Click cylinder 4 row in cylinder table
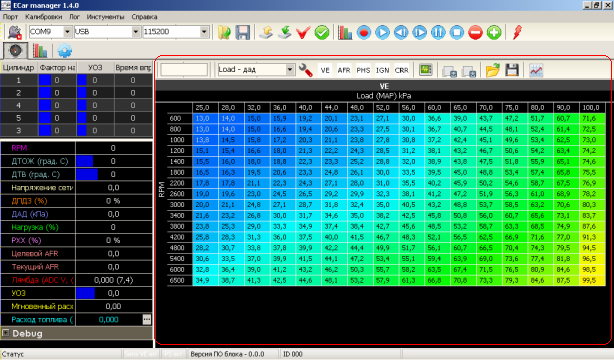This screenshot has width=614, height=360. 76,105
